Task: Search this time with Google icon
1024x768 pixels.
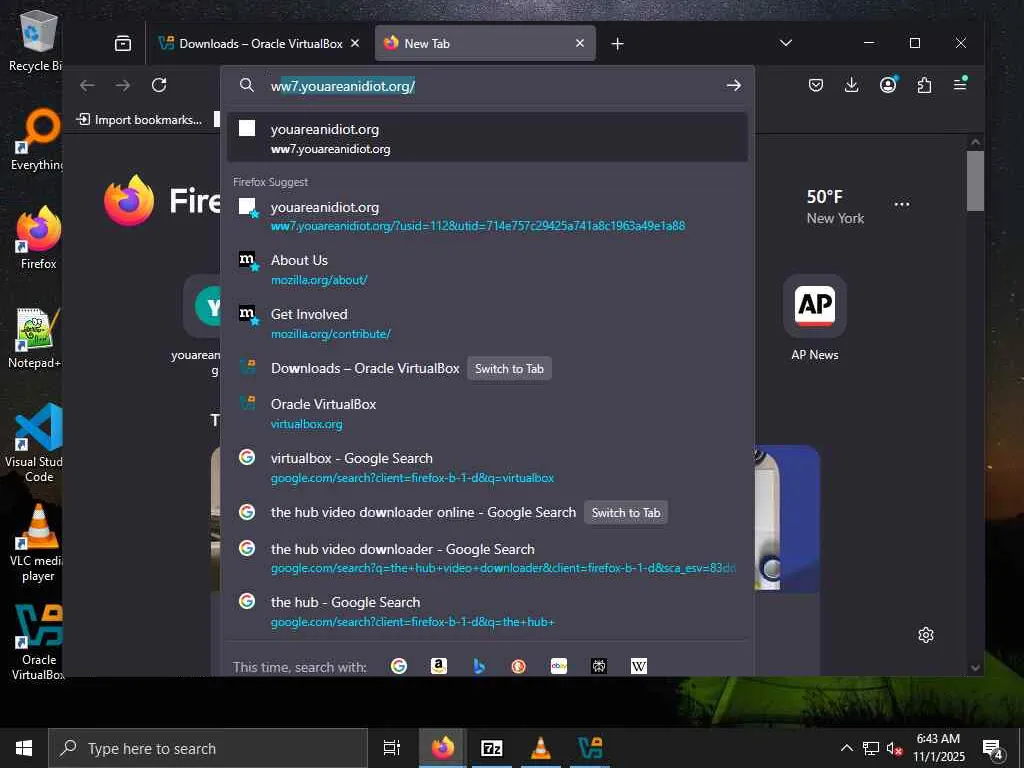Action: tap(398, 665)
